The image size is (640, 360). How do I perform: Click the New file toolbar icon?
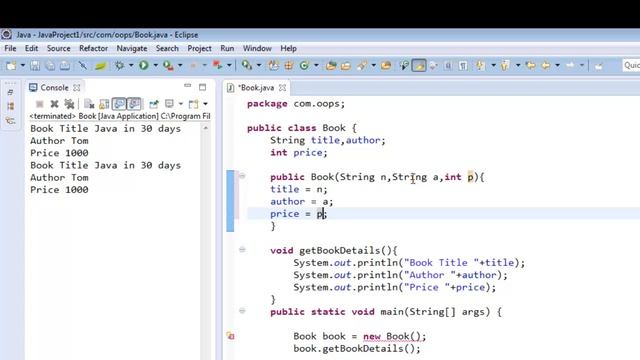click(11, 65)
